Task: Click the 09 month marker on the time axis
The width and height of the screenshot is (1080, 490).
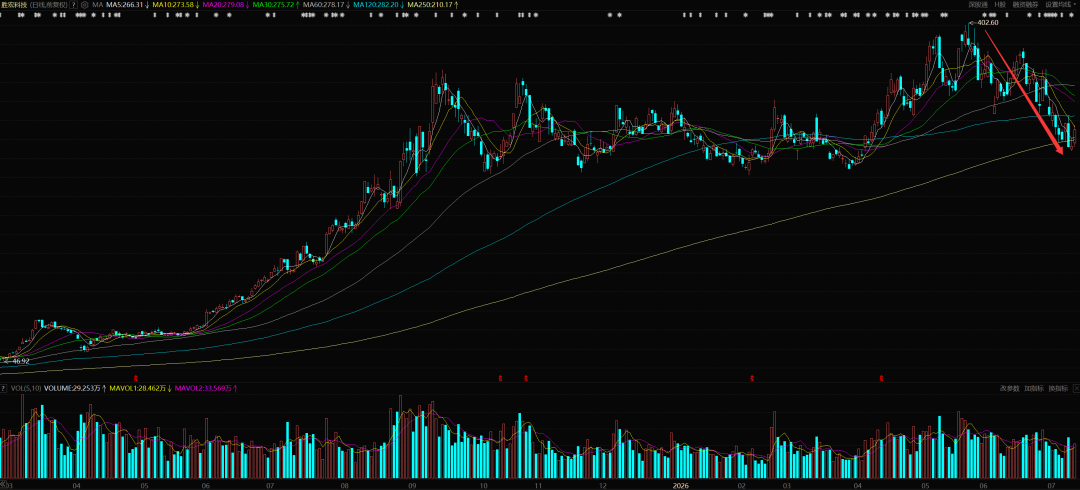Action: tap(411, 485)
